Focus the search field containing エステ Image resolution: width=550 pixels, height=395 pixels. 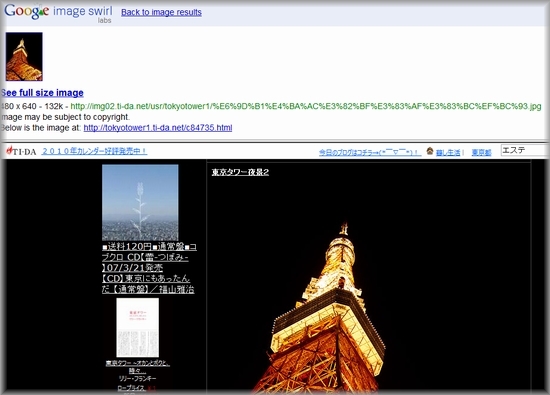(525, 150)
